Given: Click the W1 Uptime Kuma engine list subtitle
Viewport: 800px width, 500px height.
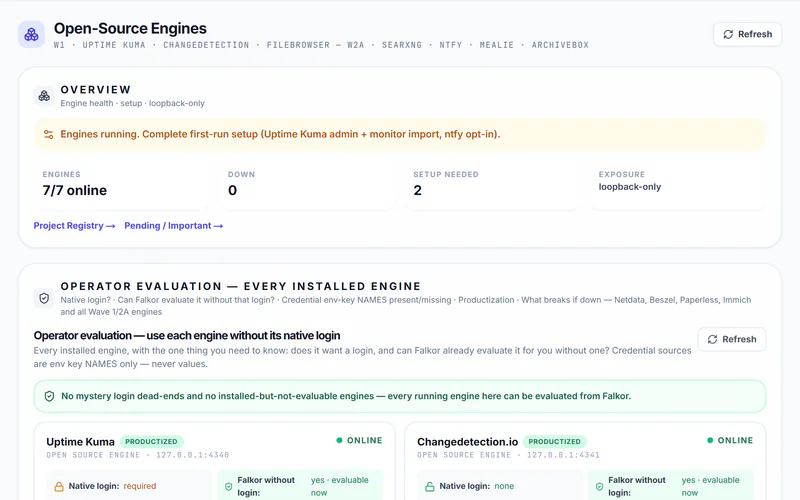Looking at the screenshot, I should 321,45.
